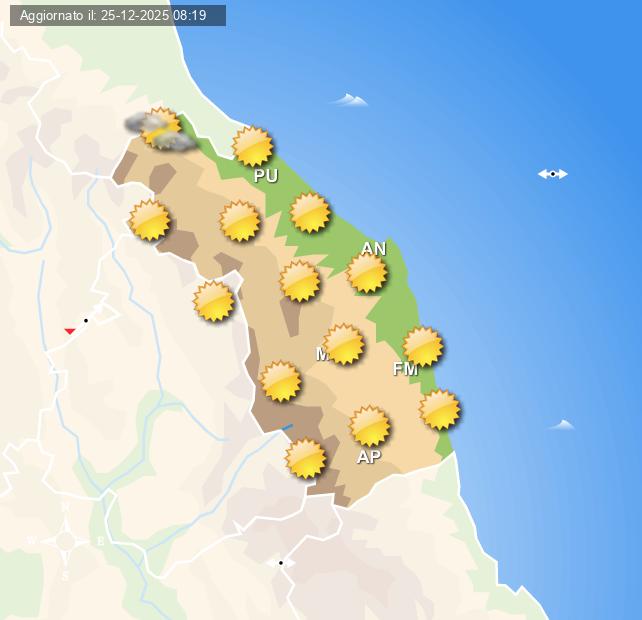Select the sun icon just below AN label
This screenshot has height=620, width=642.
(x=367, y=273)
